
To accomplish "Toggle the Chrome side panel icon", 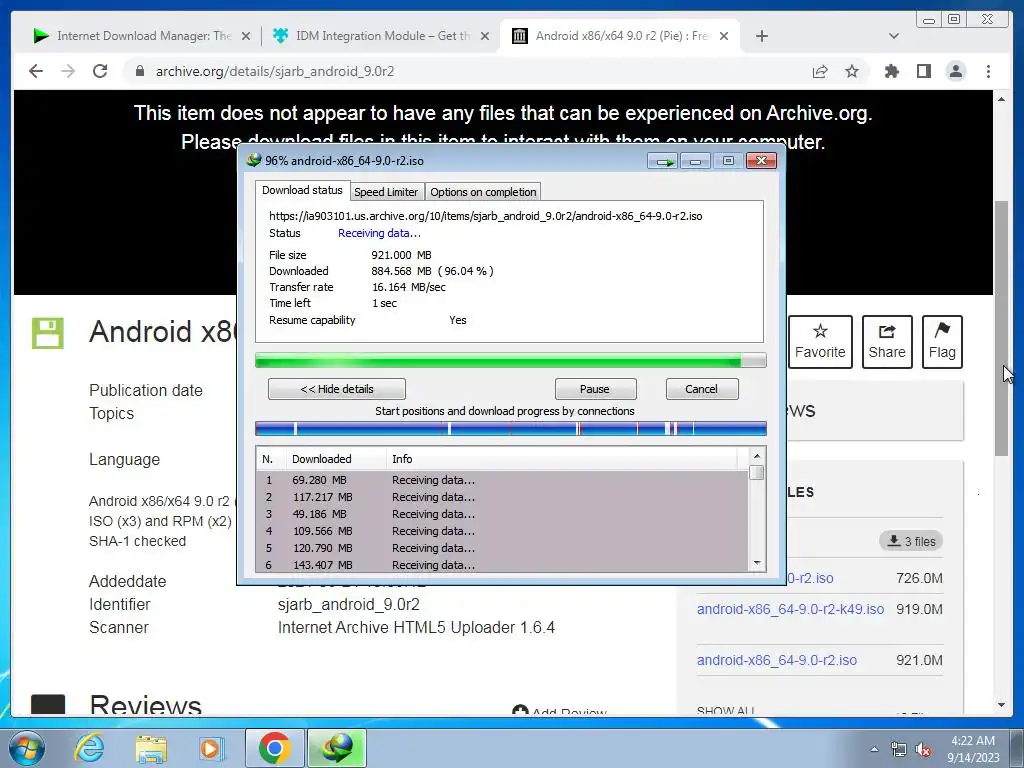I will point(923,71).
